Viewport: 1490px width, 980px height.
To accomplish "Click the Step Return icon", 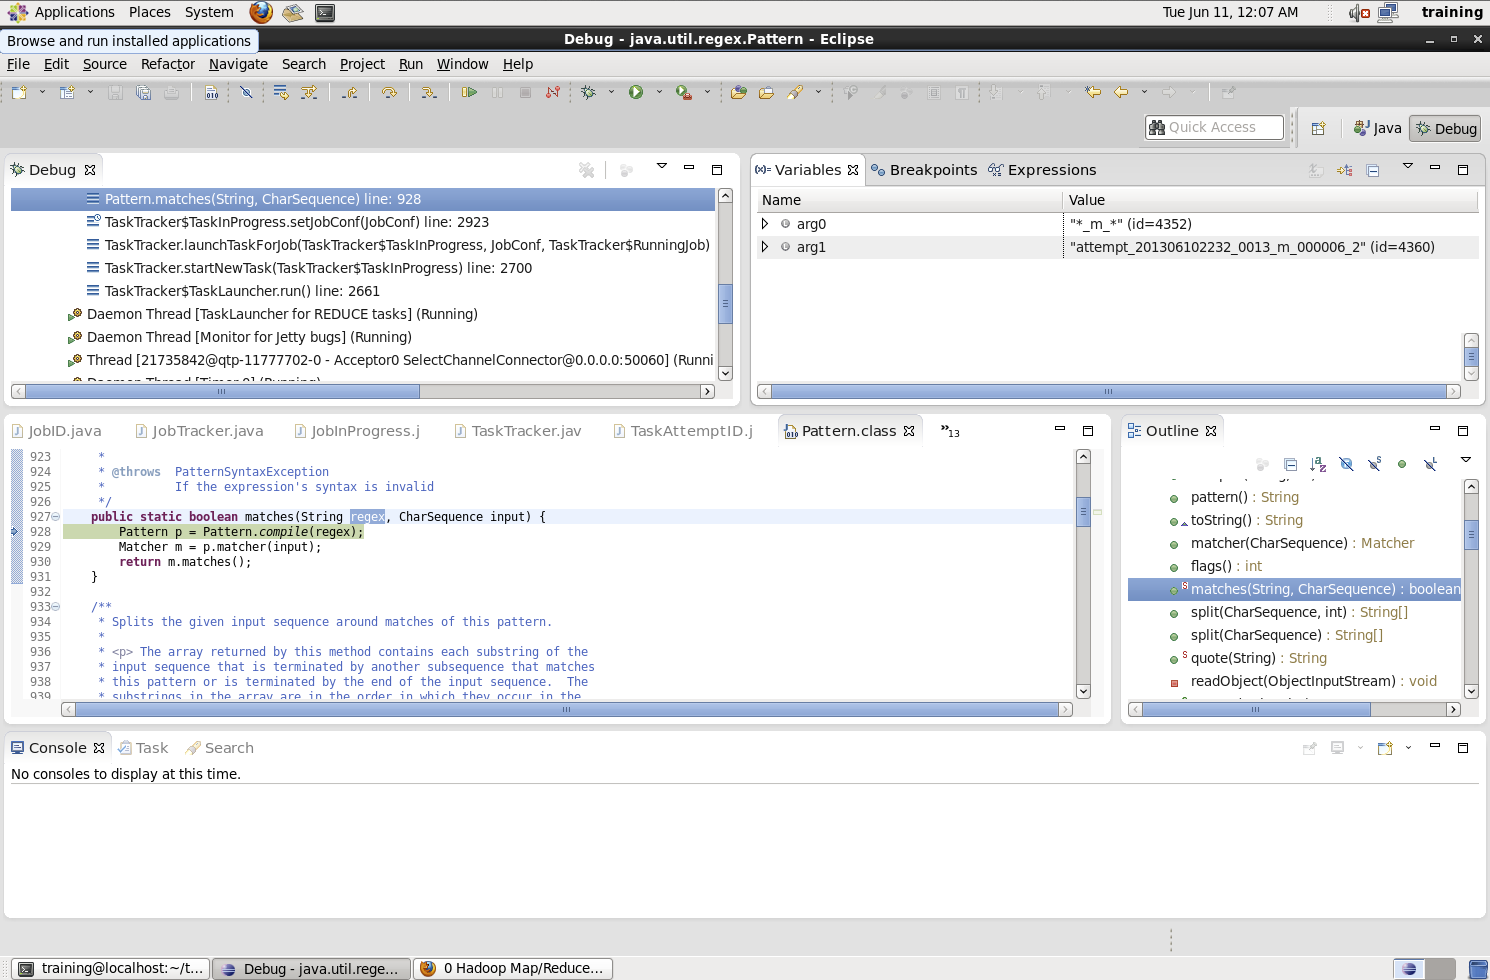I will (349, 92).
